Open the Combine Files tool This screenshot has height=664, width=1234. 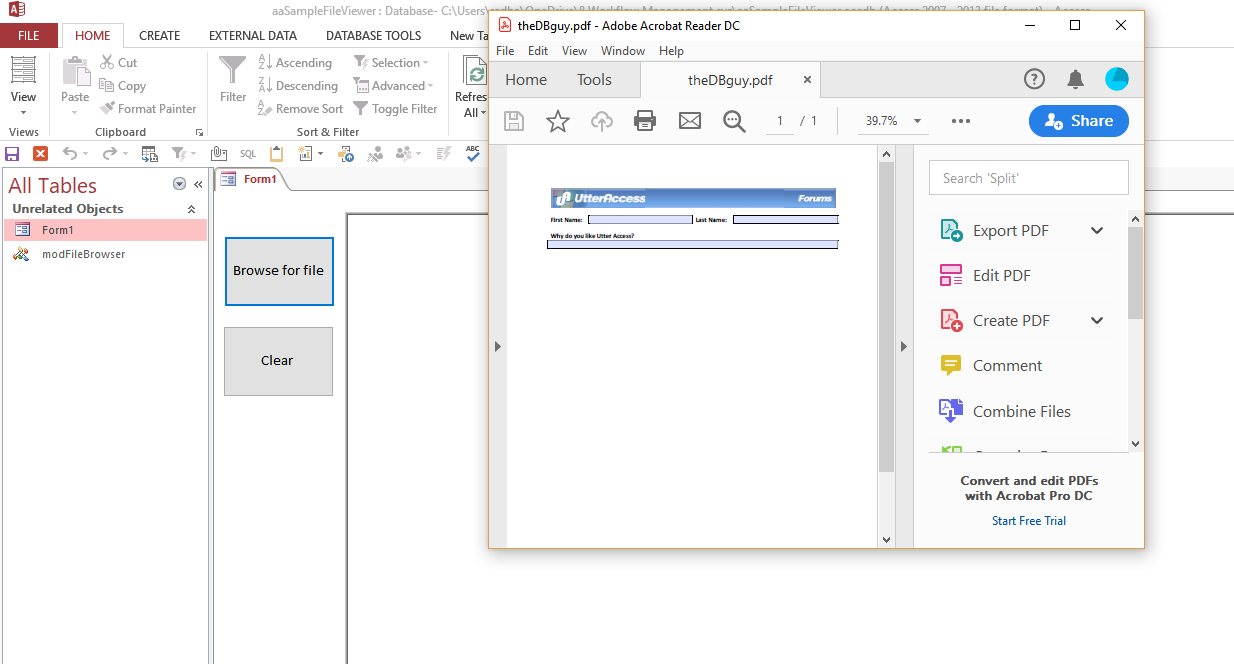click(x=1020, y=411)
